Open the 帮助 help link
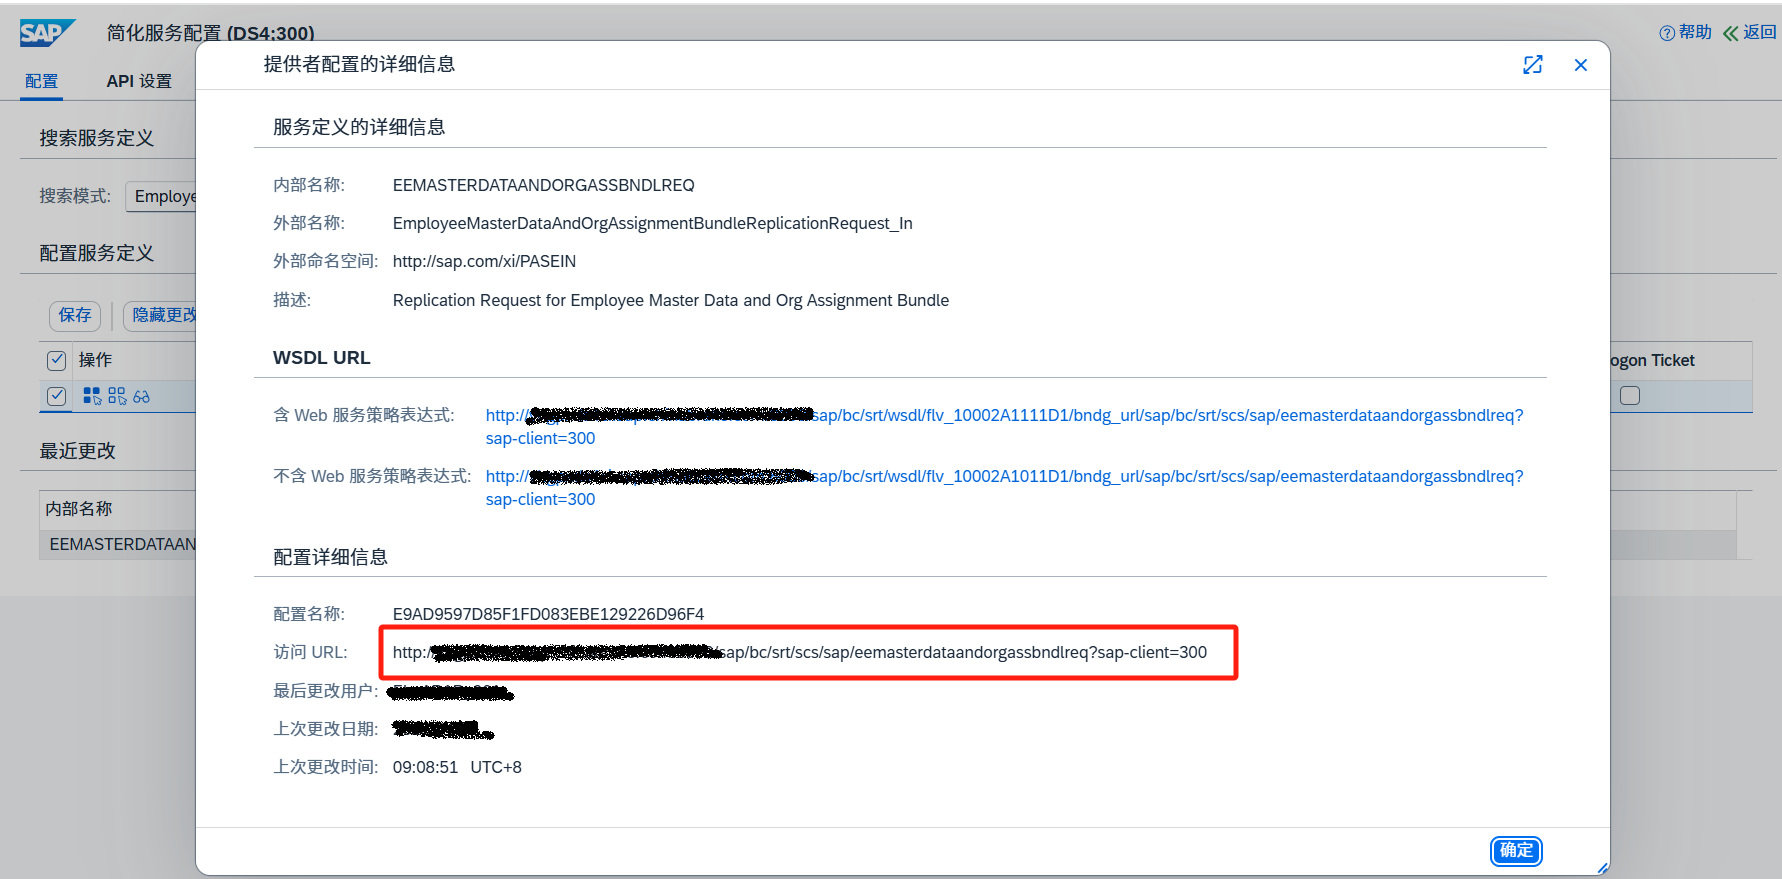The height and width of the screenshot is (879, 1782). coord(1686,33)
